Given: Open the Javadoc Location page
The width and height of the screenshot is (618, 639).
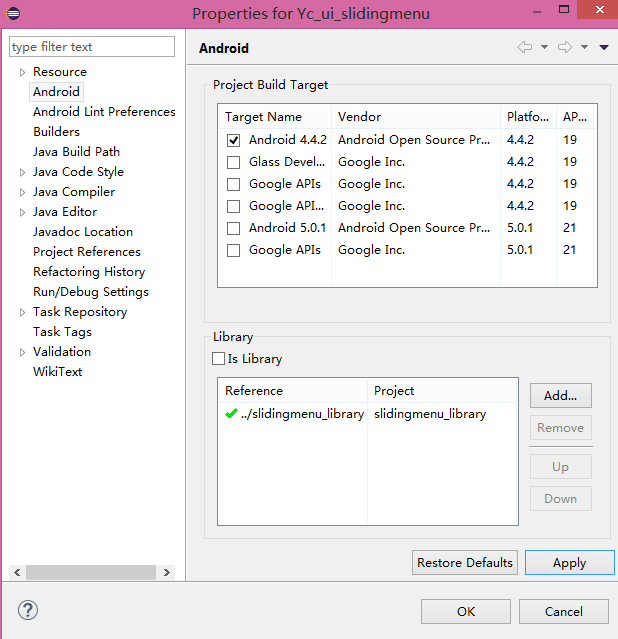Looking at the screenshot, I should tap(83, 231).
